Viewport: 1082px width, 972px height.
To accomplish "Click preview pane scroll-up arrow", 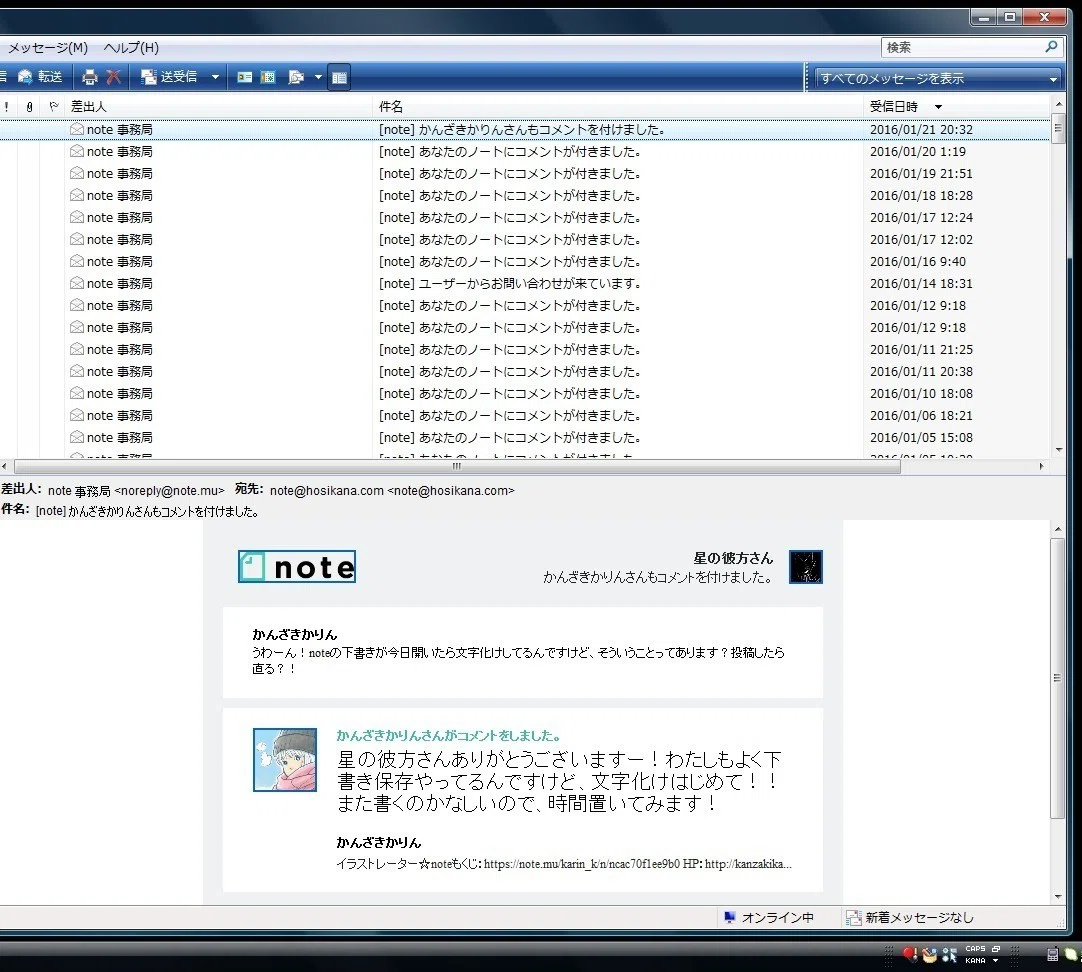I will 1058,529.
